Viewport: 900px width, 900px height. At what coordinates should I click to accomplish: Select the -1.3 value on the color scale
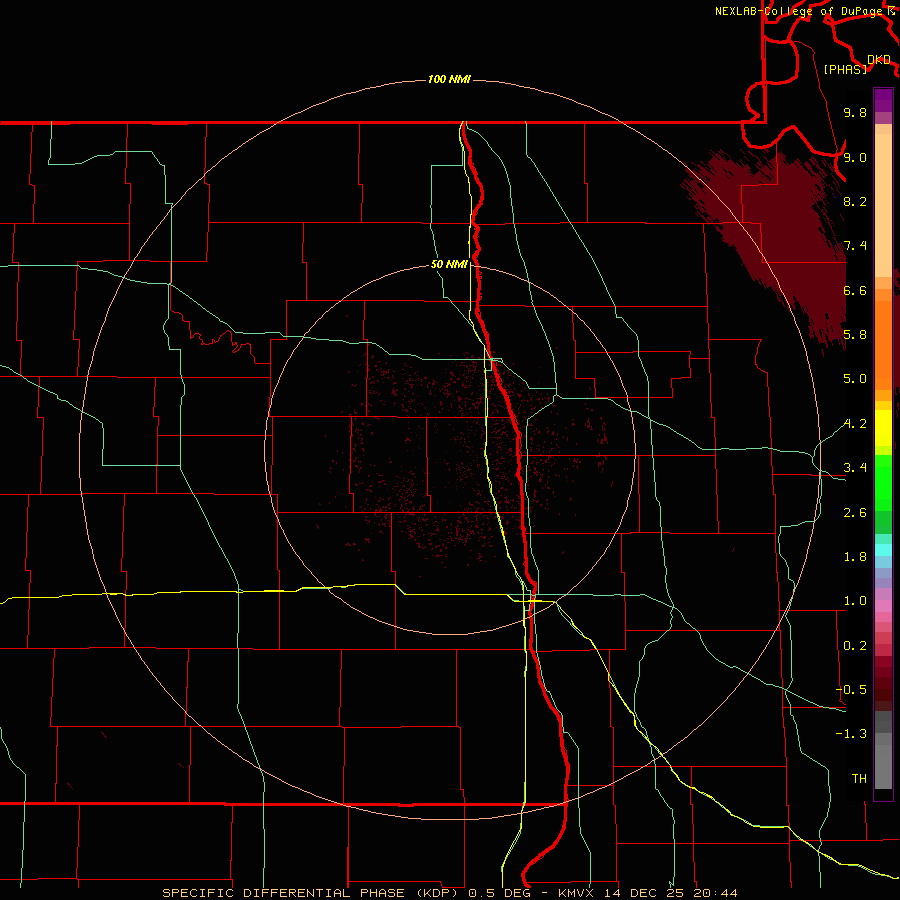[x=851, y=734]
